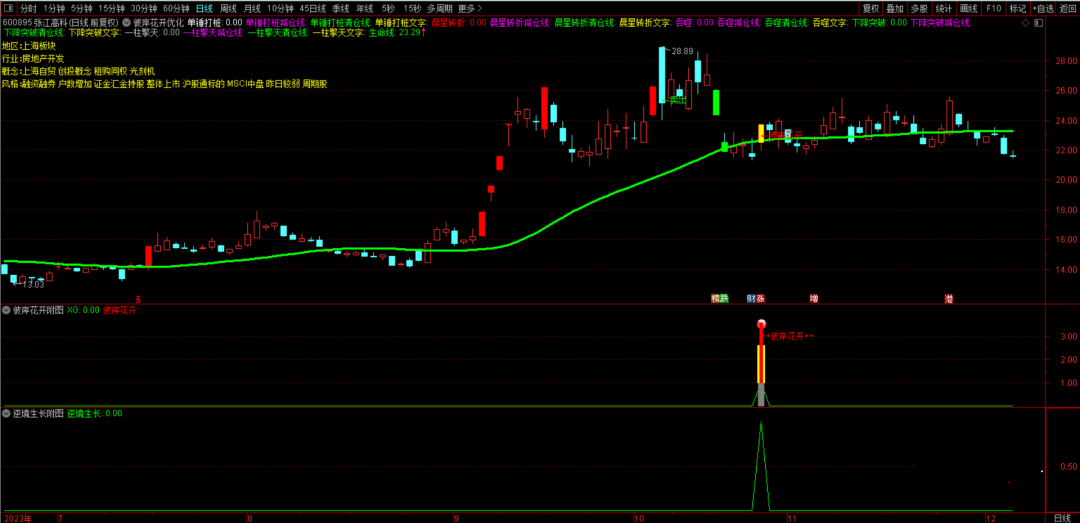
Task: Click the 港 event marker below the chart
Action: (948, 298)
